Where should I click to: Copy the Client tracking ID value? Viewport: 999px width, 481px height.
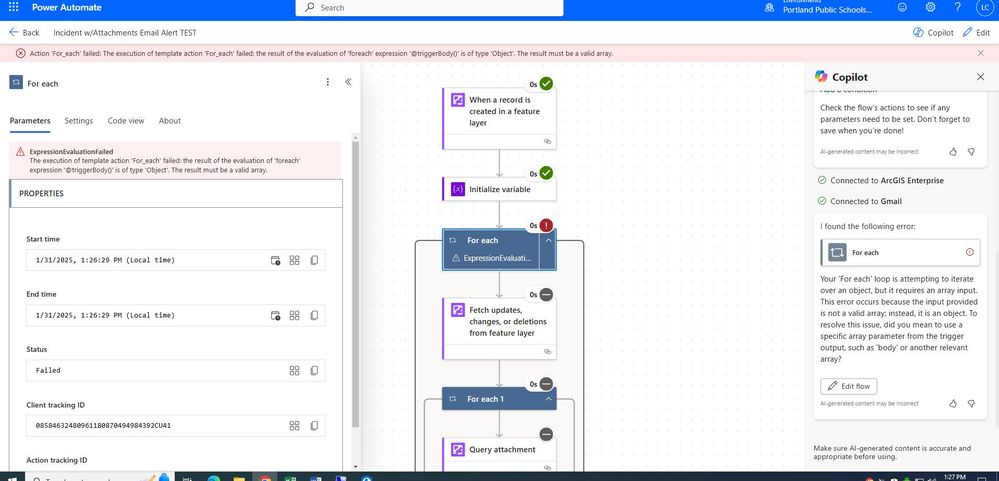[314, 426]
